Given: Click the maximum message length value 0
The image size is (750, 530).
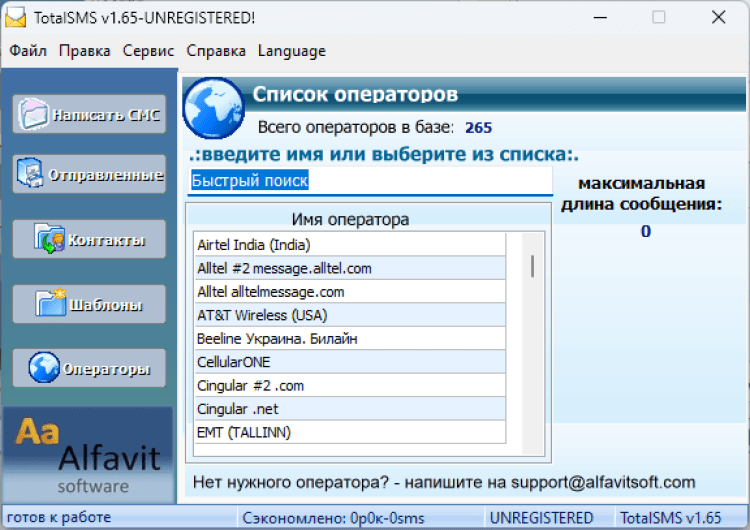Looking at the screenshot, I should click(x=646, y=232).
